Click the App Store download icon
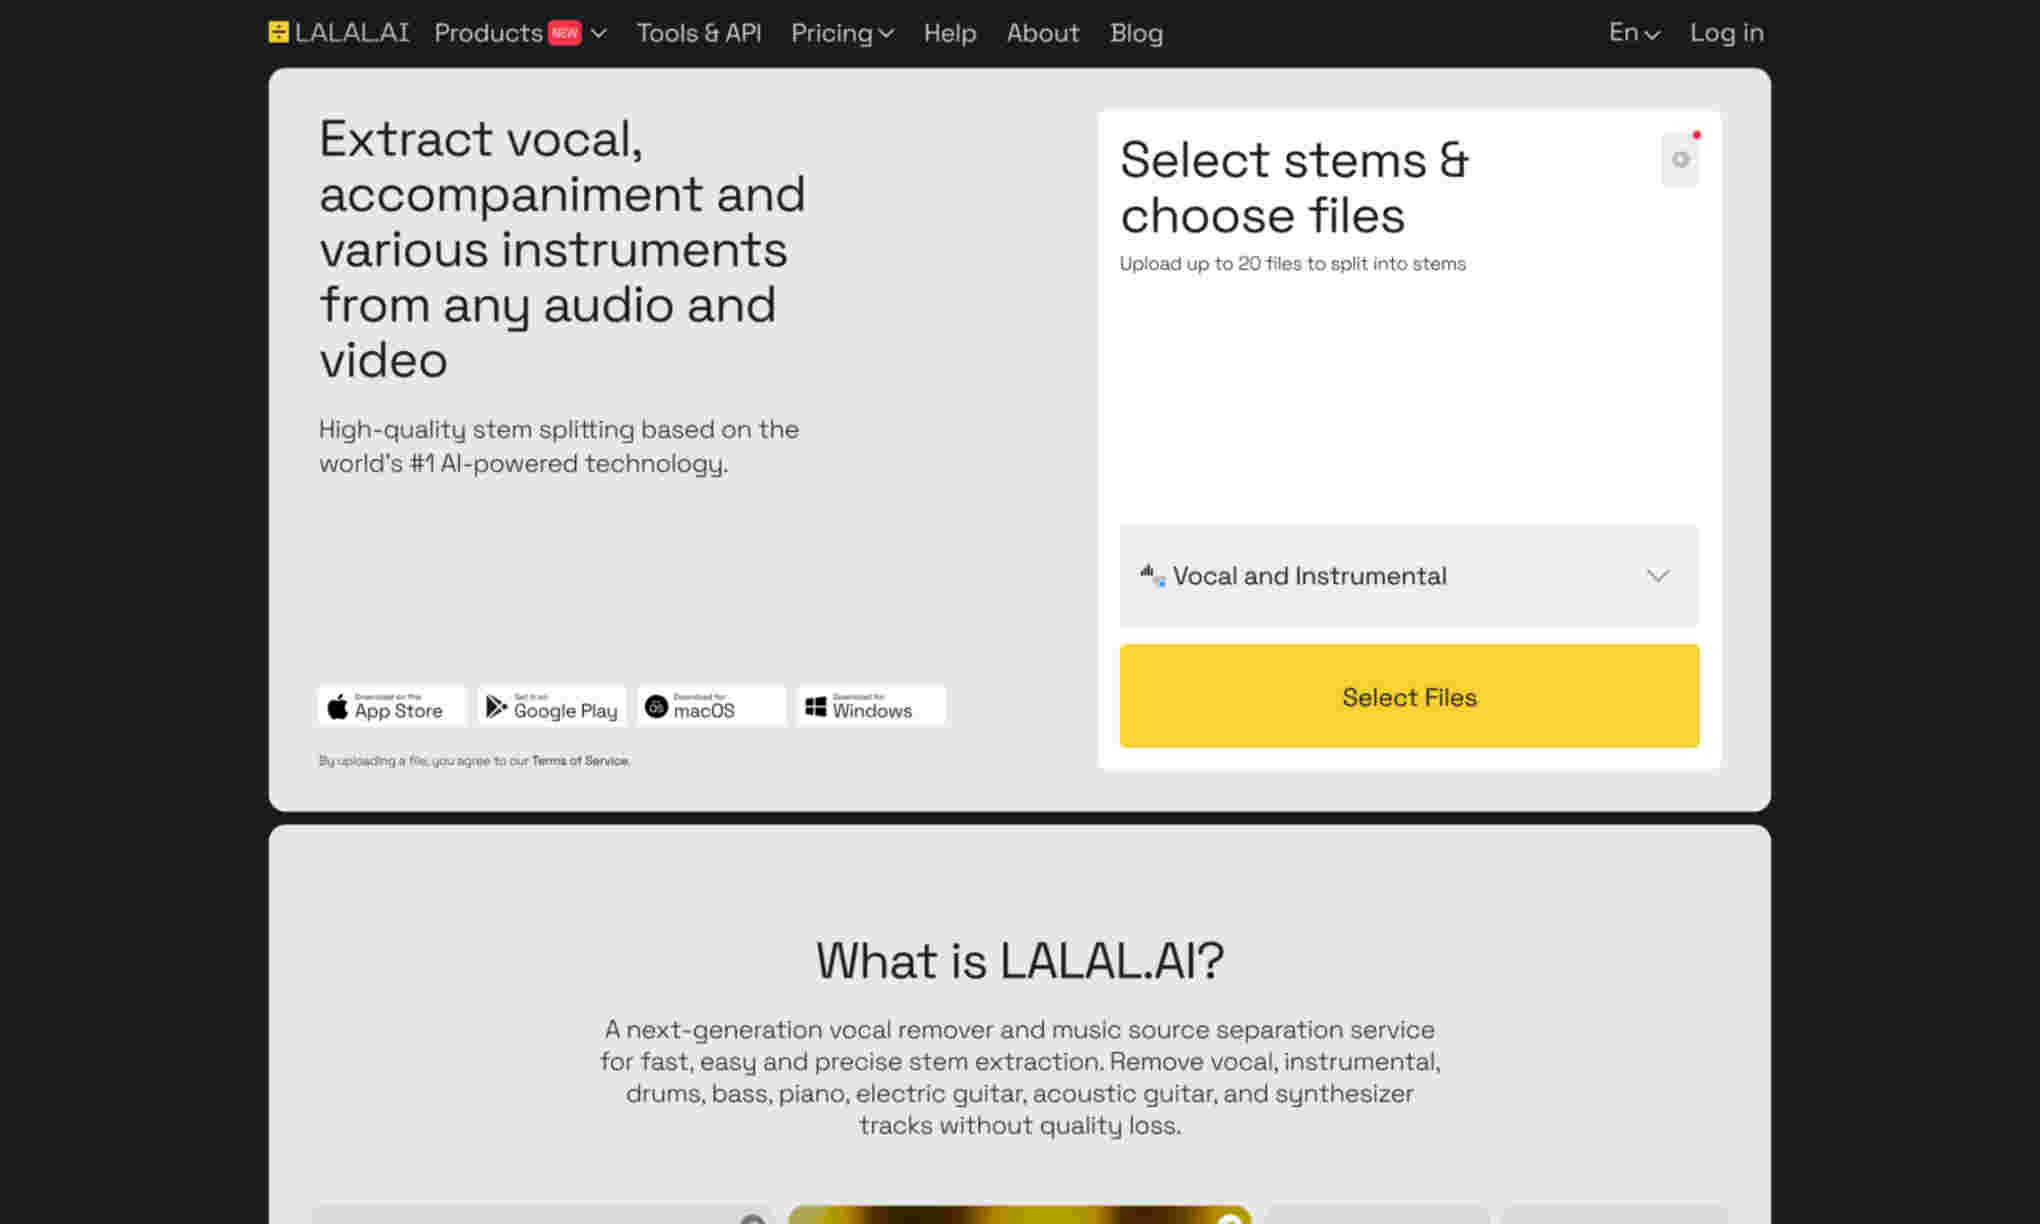Image resolution: width=2040 pixels, height=1224 pixels. [x=391, y=705]
